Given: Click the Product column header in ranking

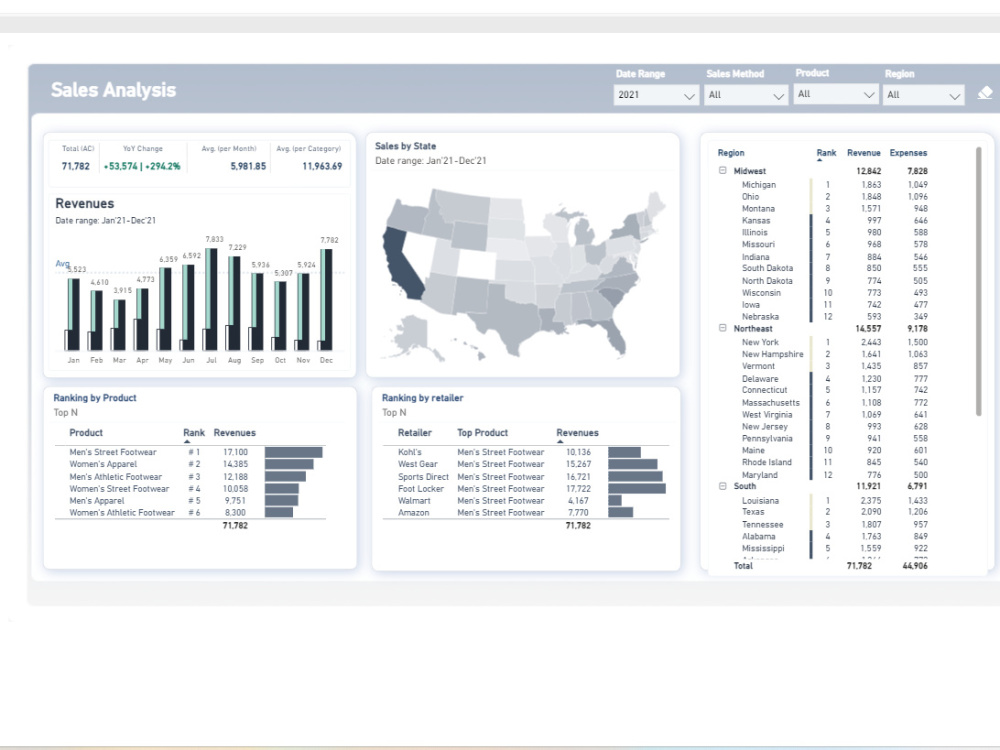Looking at the screenshot, I should tap(86, 432).
